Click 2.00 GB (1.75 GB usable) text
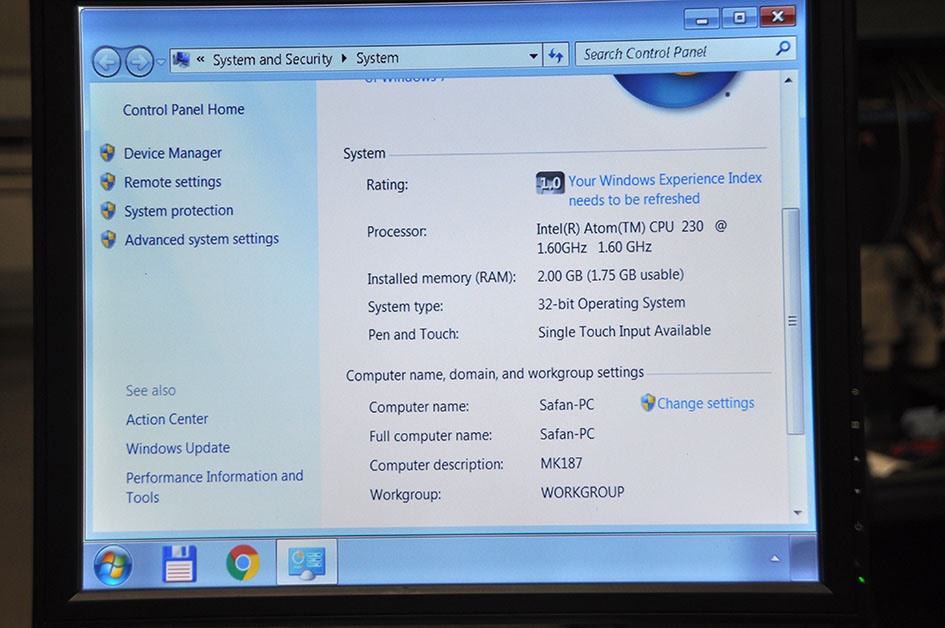 (611, 275)
